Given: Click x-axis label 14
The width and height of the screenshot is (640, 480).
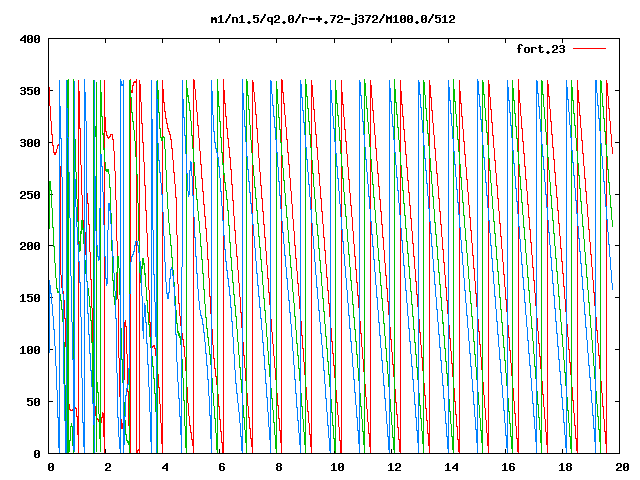Looking at the screenshot, I should [451, 467].
